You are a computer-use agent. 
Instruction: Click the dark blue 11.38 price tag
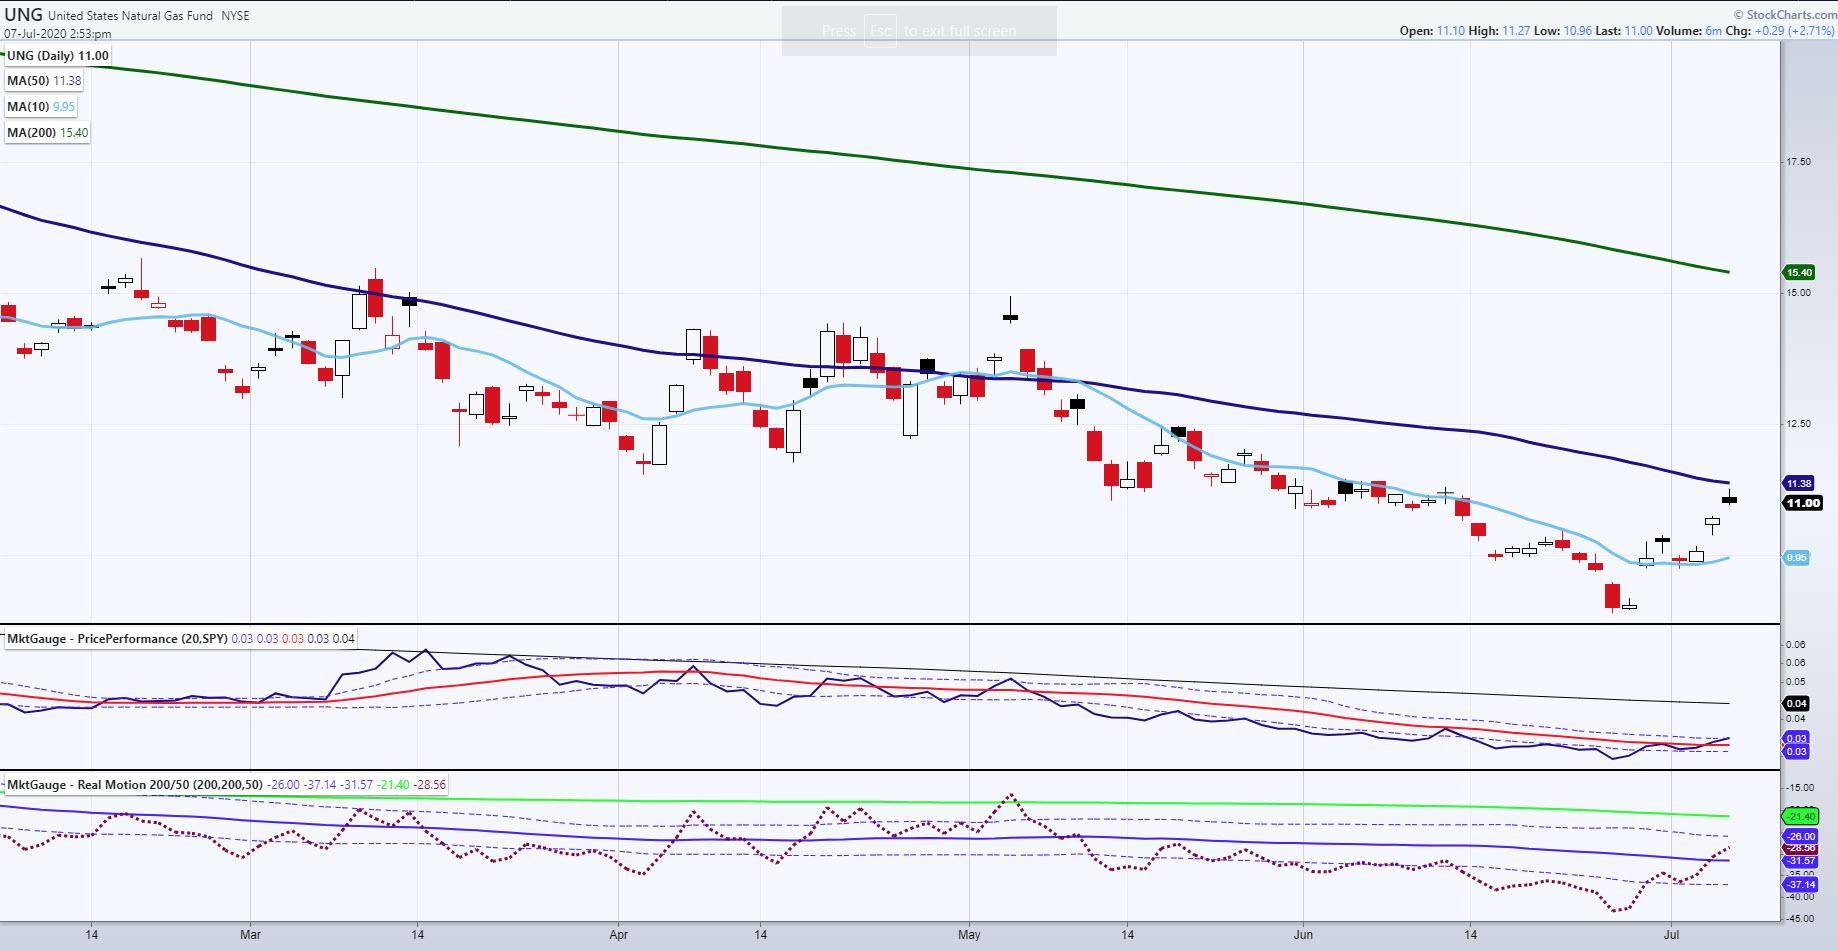pos(1799,483)
